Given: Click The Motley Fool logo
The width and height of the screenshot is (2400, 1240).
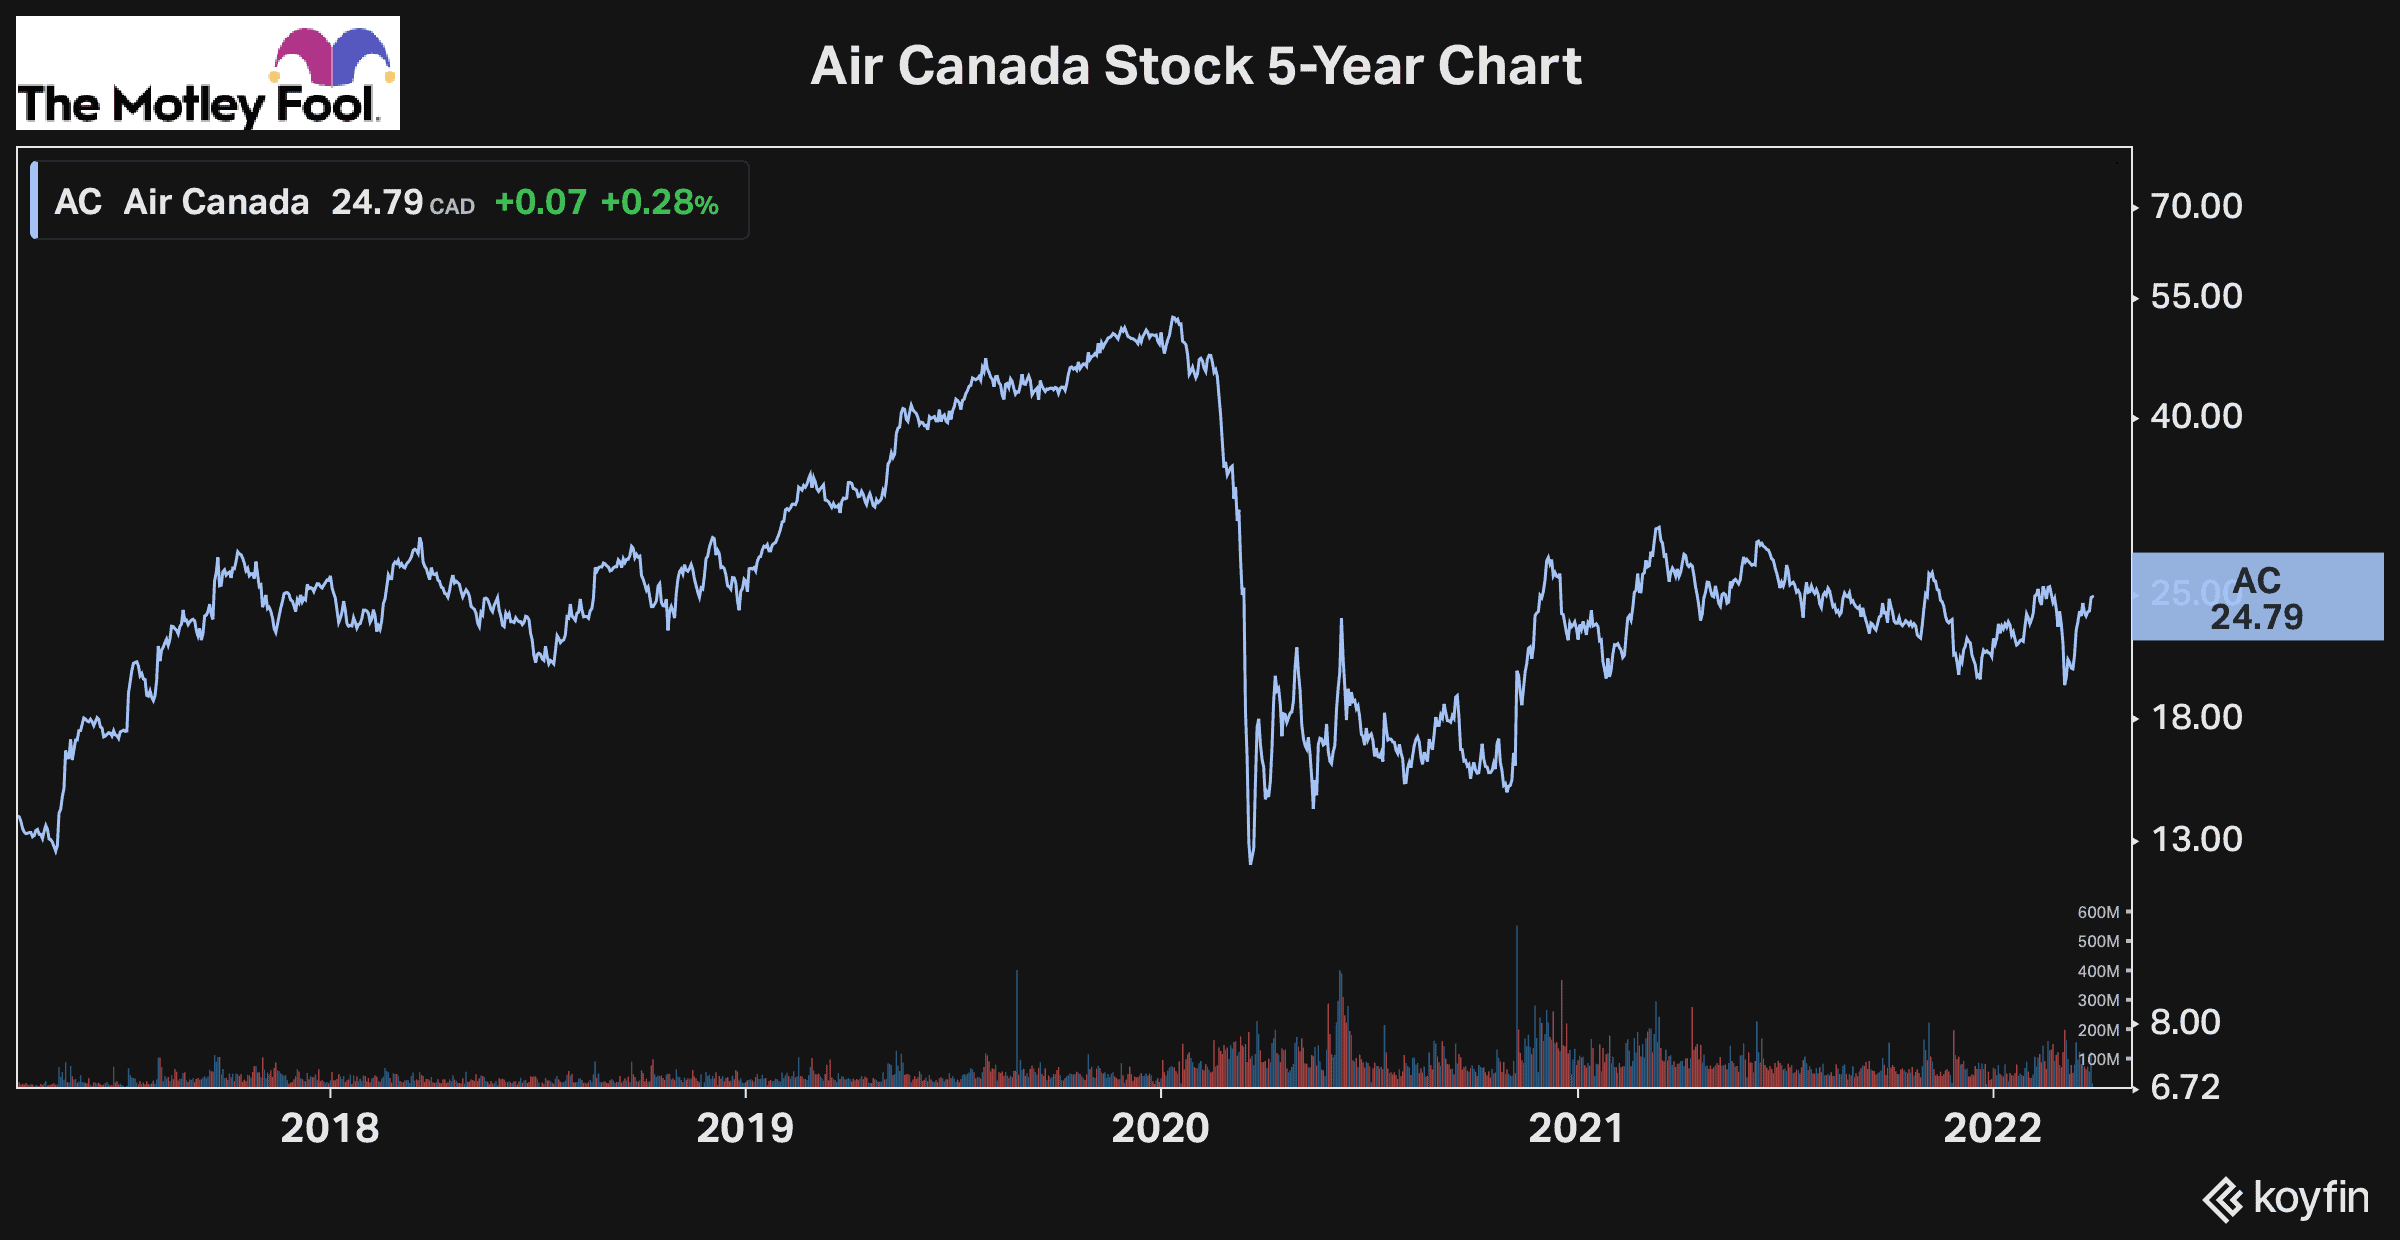Looking at the screenshot, I should (x=207, y=74).
